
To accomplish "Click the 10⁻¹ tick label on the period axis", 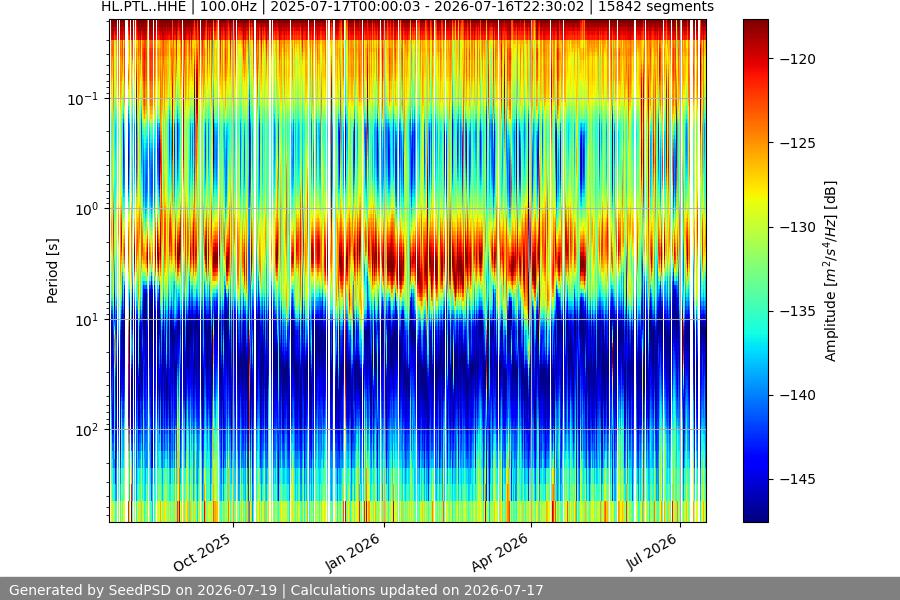I will tap(82, 99).
